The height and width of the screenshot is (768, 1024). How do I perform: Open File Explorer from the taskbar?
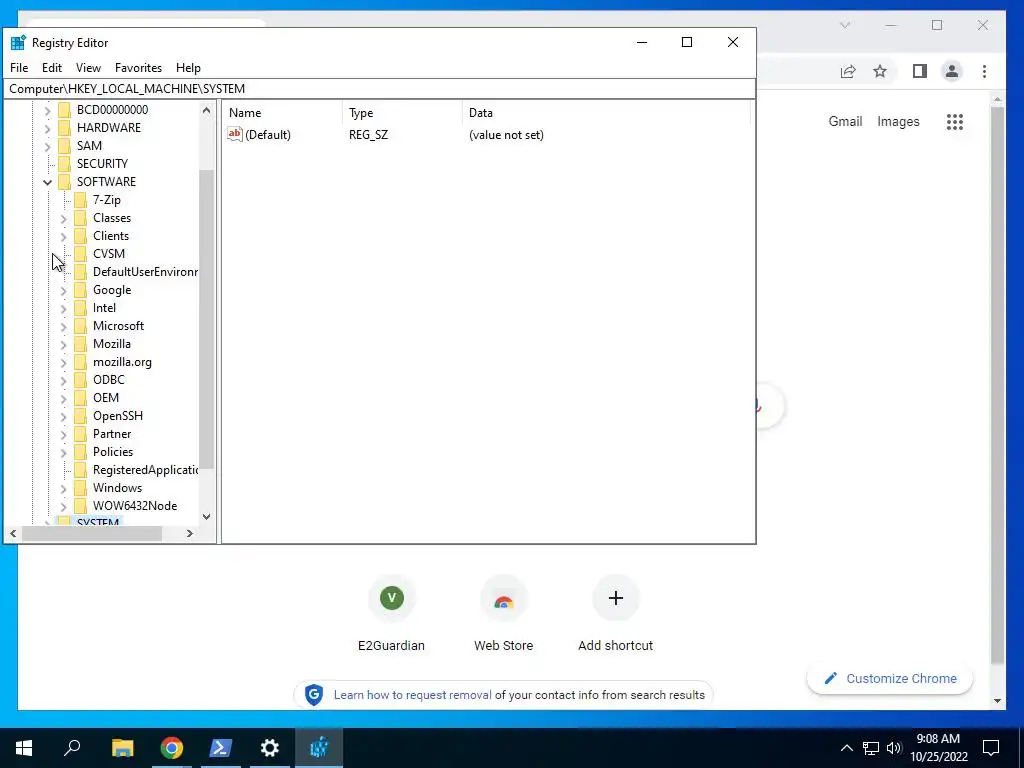point(122,748)
